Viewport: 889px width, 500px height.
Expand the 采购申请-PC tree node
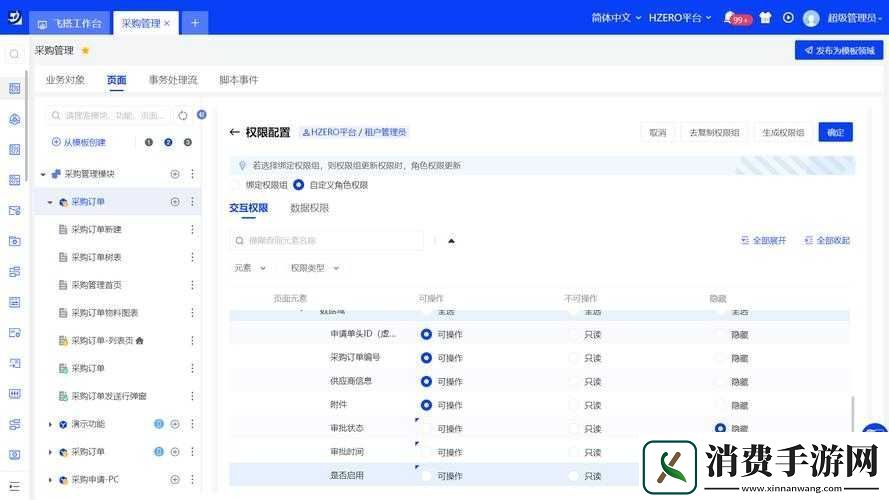click(x=50, y=480)
